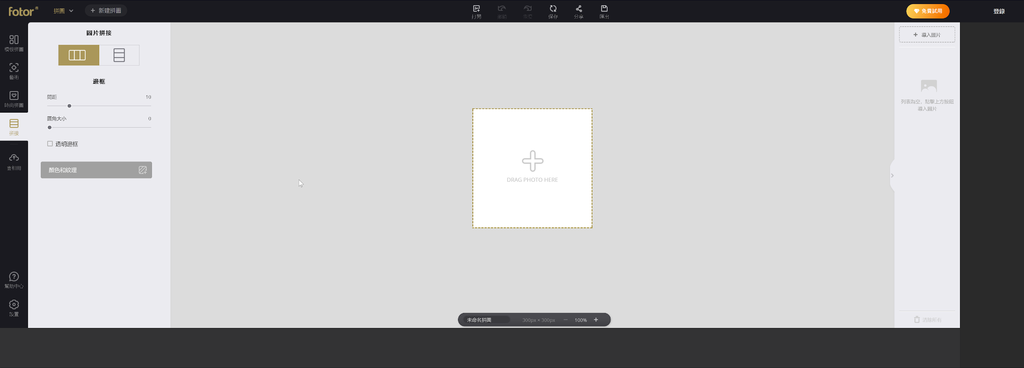Click the undo toolbar icon

[x=502, y=11]
